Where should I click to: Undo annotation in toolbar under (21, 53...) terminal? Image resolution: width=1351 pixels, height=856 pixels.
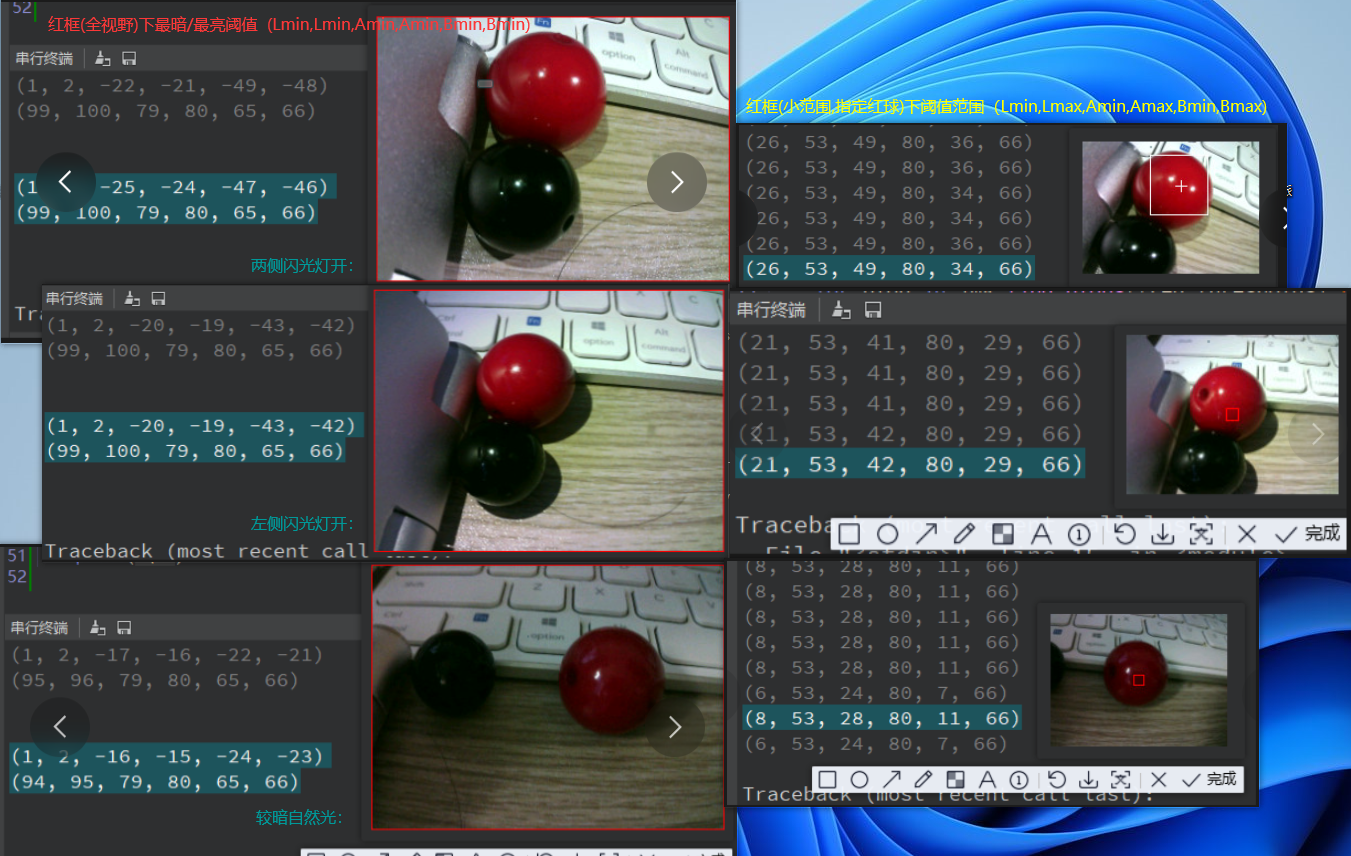1124,534
